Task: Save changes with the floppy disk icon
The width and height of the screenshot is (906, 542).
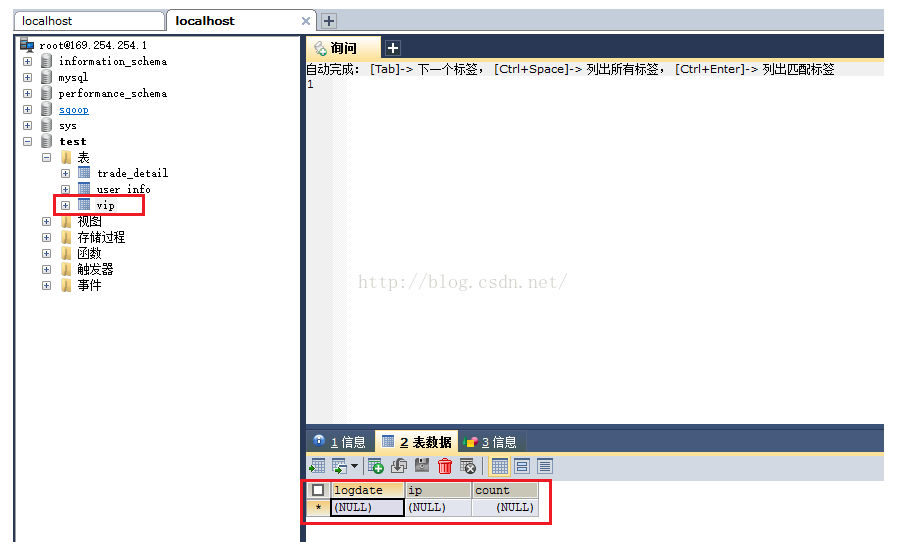Action: coord(422,466)
